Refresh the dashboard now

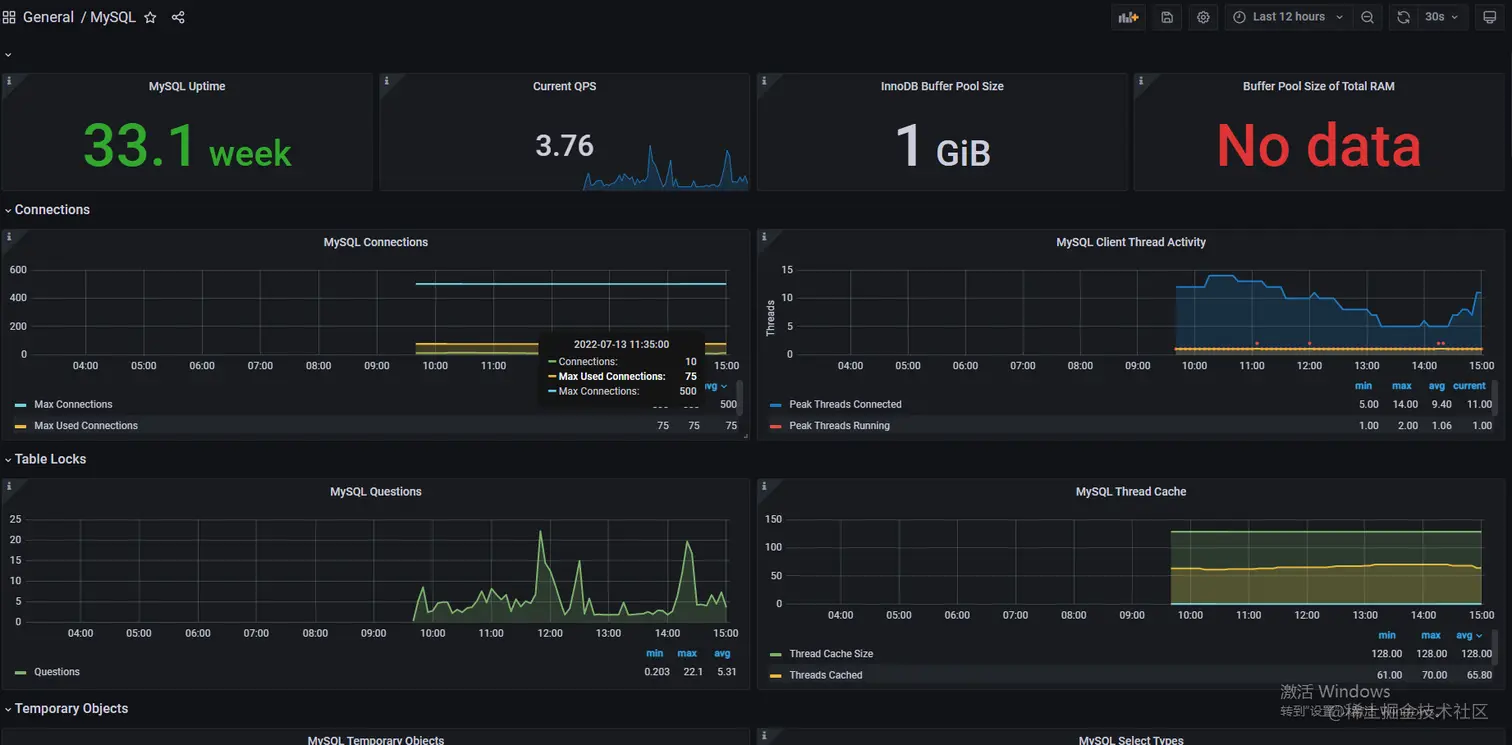pyautogui.click(x=1404, y=17)
